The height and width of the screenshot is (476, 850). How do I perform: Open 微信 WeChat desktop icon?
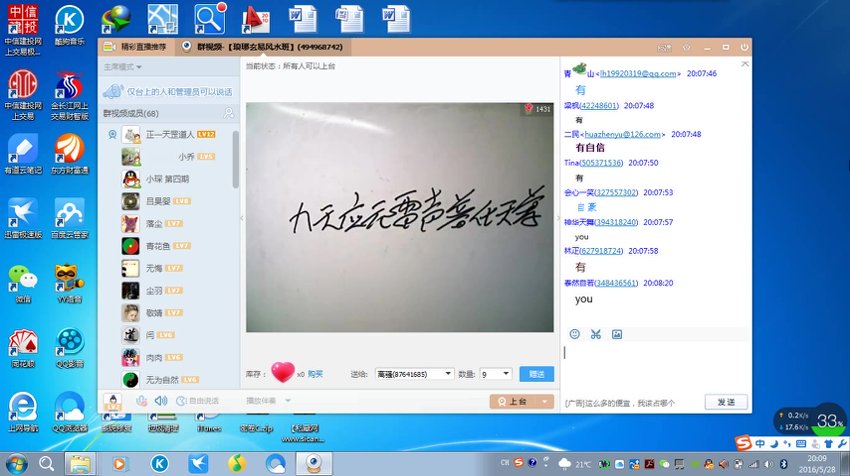pyautogui.click(x=23, y=284)
